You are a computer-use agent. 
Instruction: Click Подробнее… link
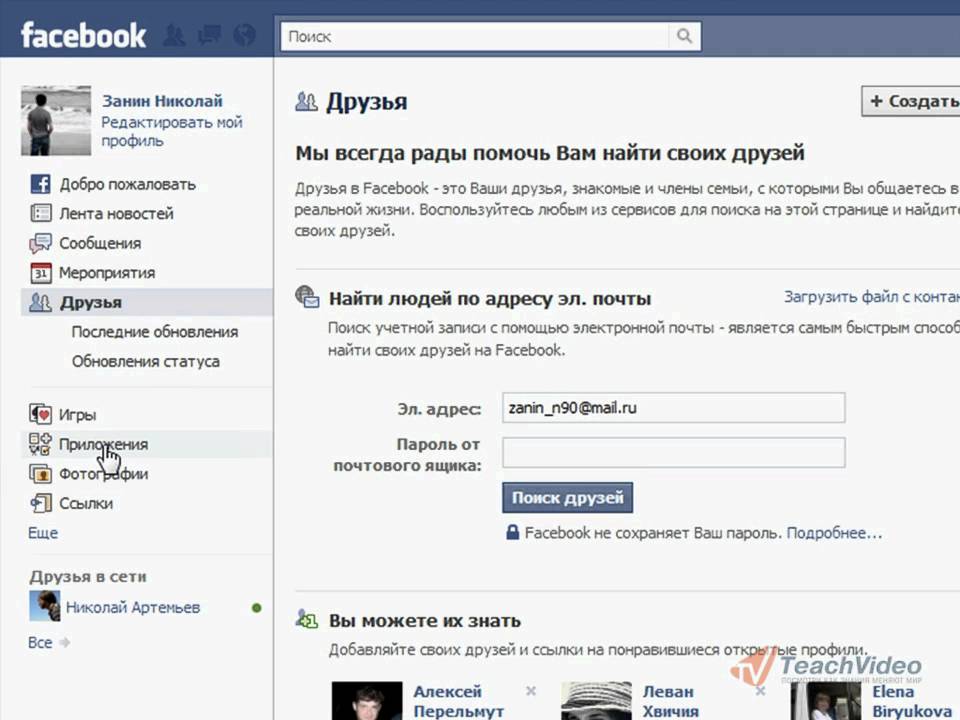click(x=834, y=533)
